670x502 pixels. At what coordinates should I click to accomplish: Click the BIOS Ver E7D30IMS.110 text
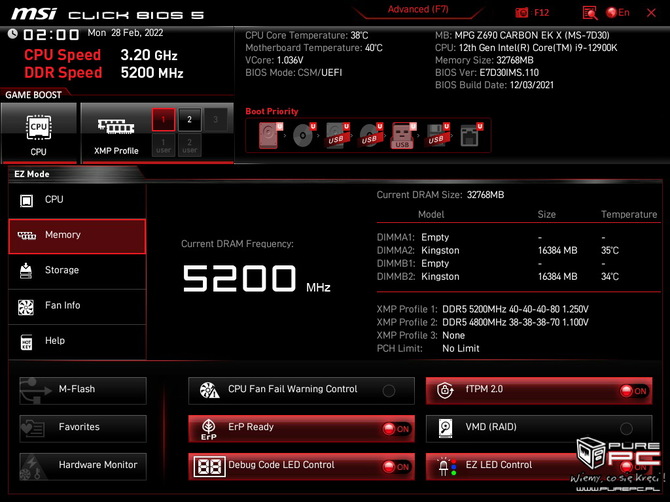[x=487, y=73]
